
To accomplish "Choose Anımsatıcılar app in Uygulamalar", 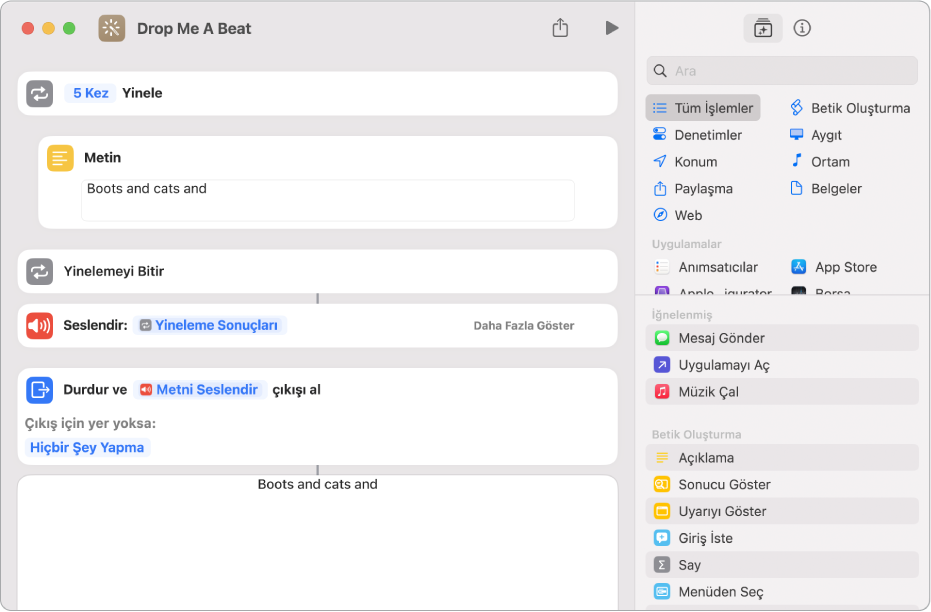I will pos(706,267).
